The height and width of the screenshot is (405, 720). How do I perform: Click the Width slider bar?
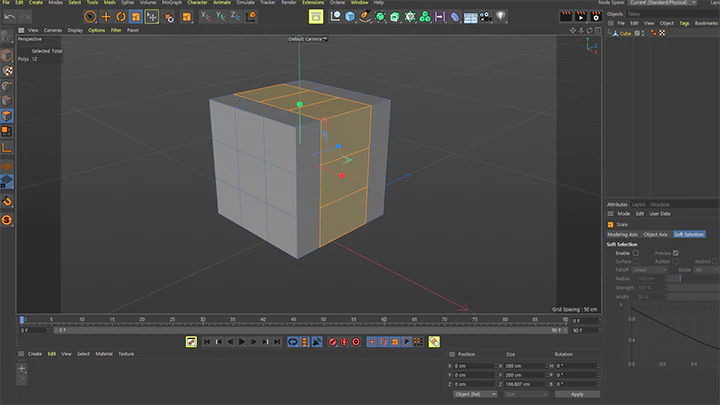(x=693, y=297)
